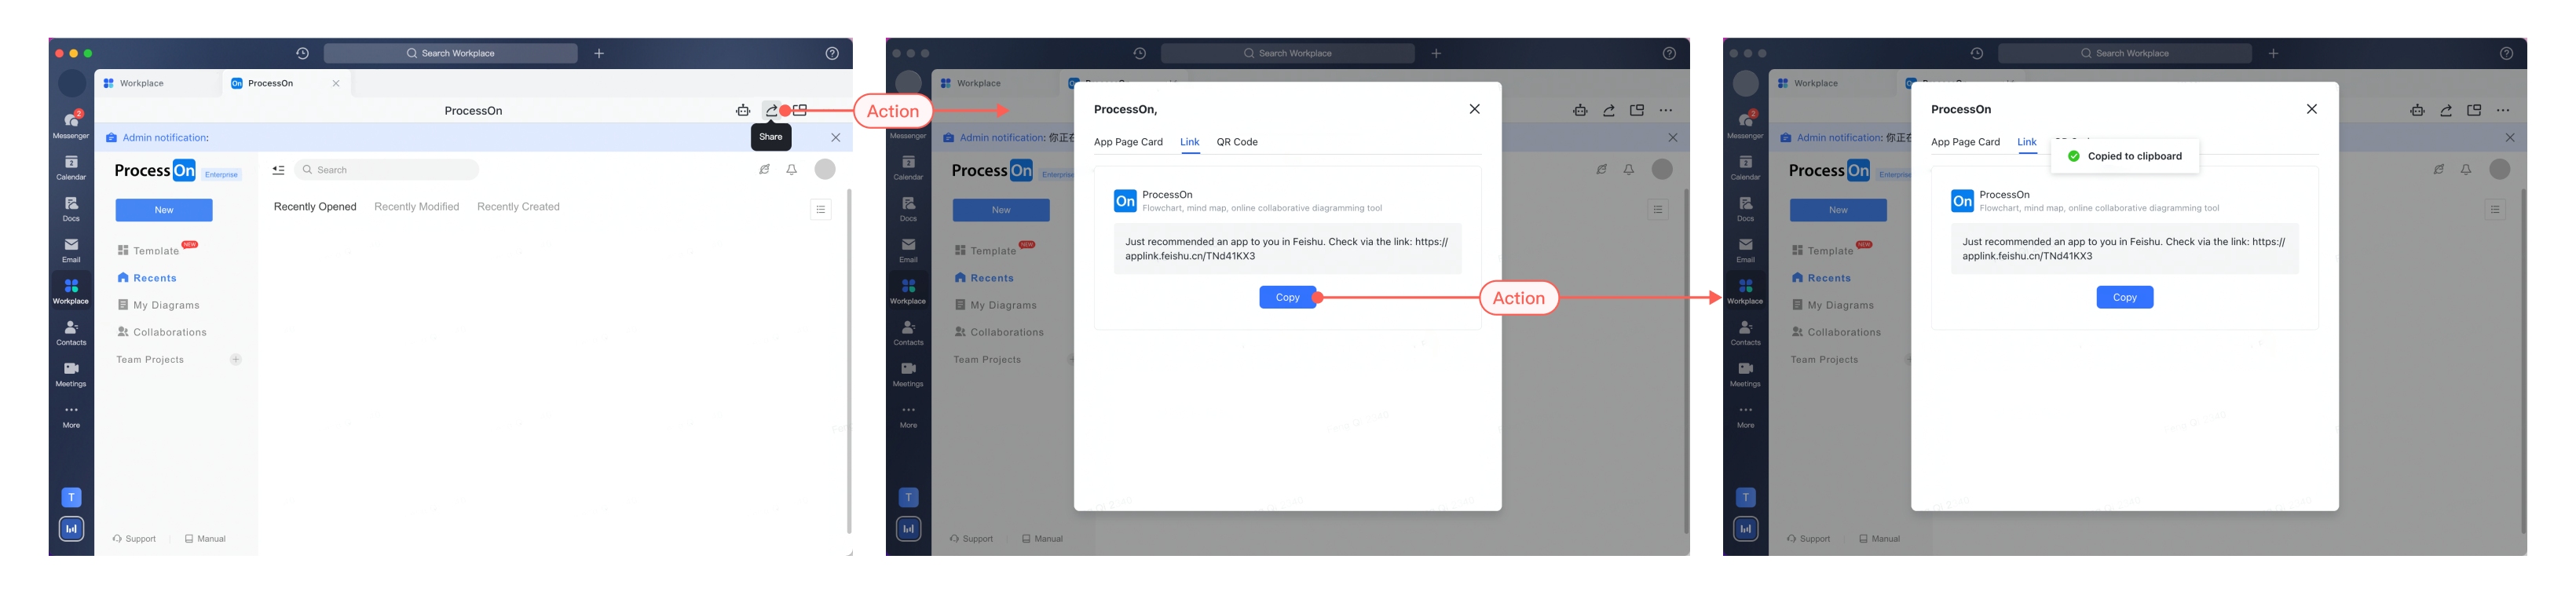Screen dimensions: 2576x603
Task: Dismiss the Admin notification bar in left screenshot
Action: point(836,138)
